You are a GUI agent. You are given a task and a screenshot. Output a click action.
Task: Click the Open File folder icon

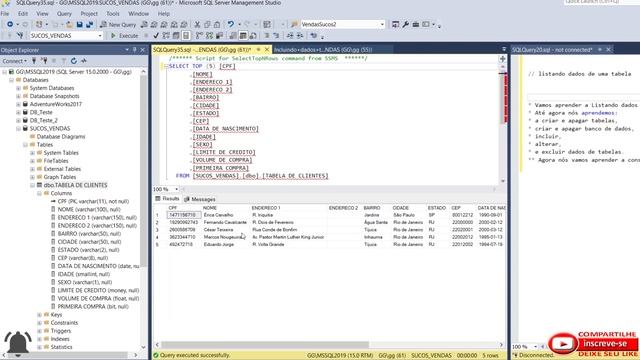69,24
